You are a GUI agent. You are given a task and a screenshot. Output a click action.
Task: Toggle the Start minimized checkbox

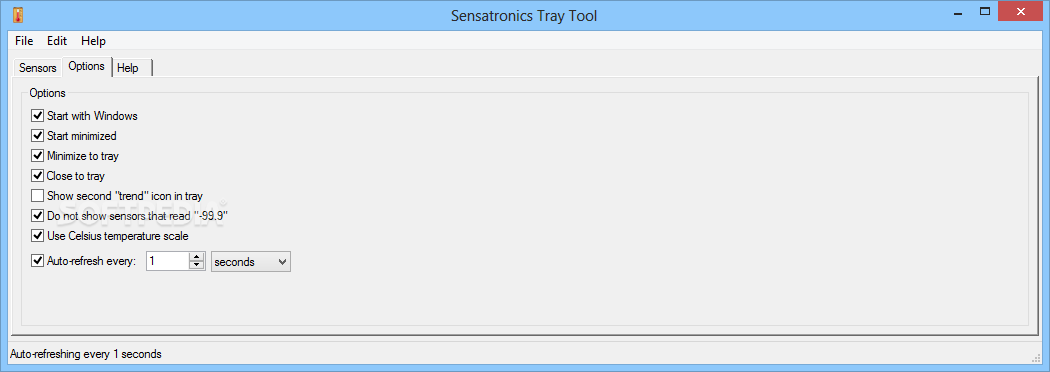click(x=38, y=136)
